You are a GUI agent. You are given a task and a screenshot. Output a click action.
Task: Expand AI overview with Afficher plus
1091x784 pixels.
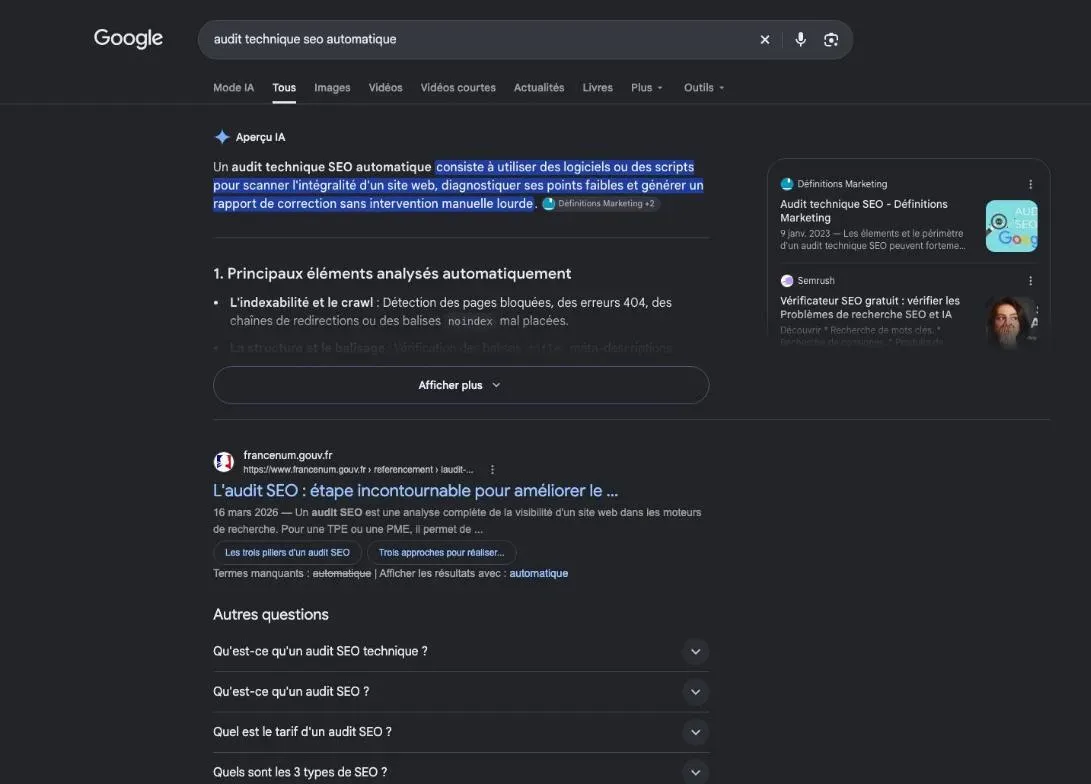(461, 385)
